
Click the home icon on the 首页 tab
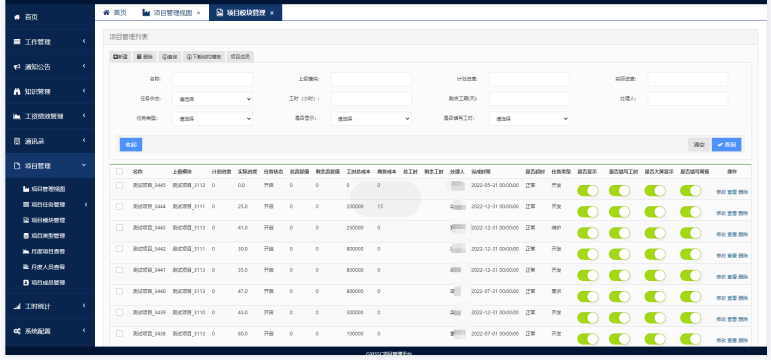pos(106,13)
